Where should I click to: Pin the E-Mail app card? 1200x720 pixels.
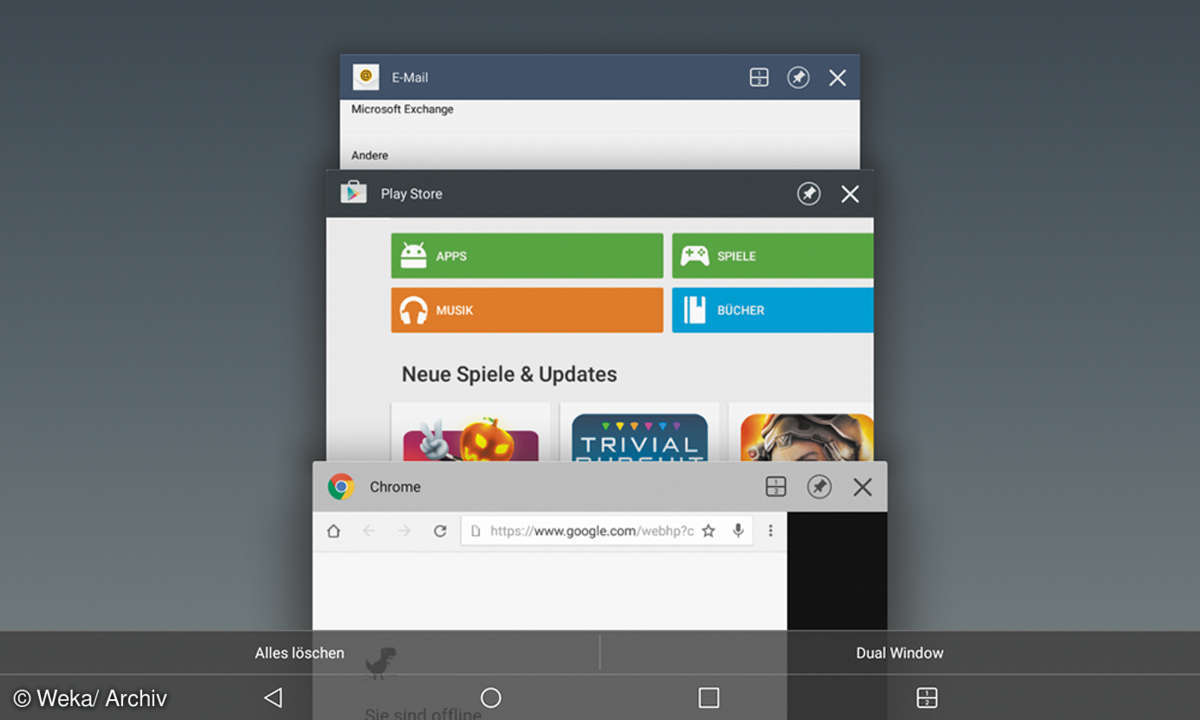coord(798,77)
